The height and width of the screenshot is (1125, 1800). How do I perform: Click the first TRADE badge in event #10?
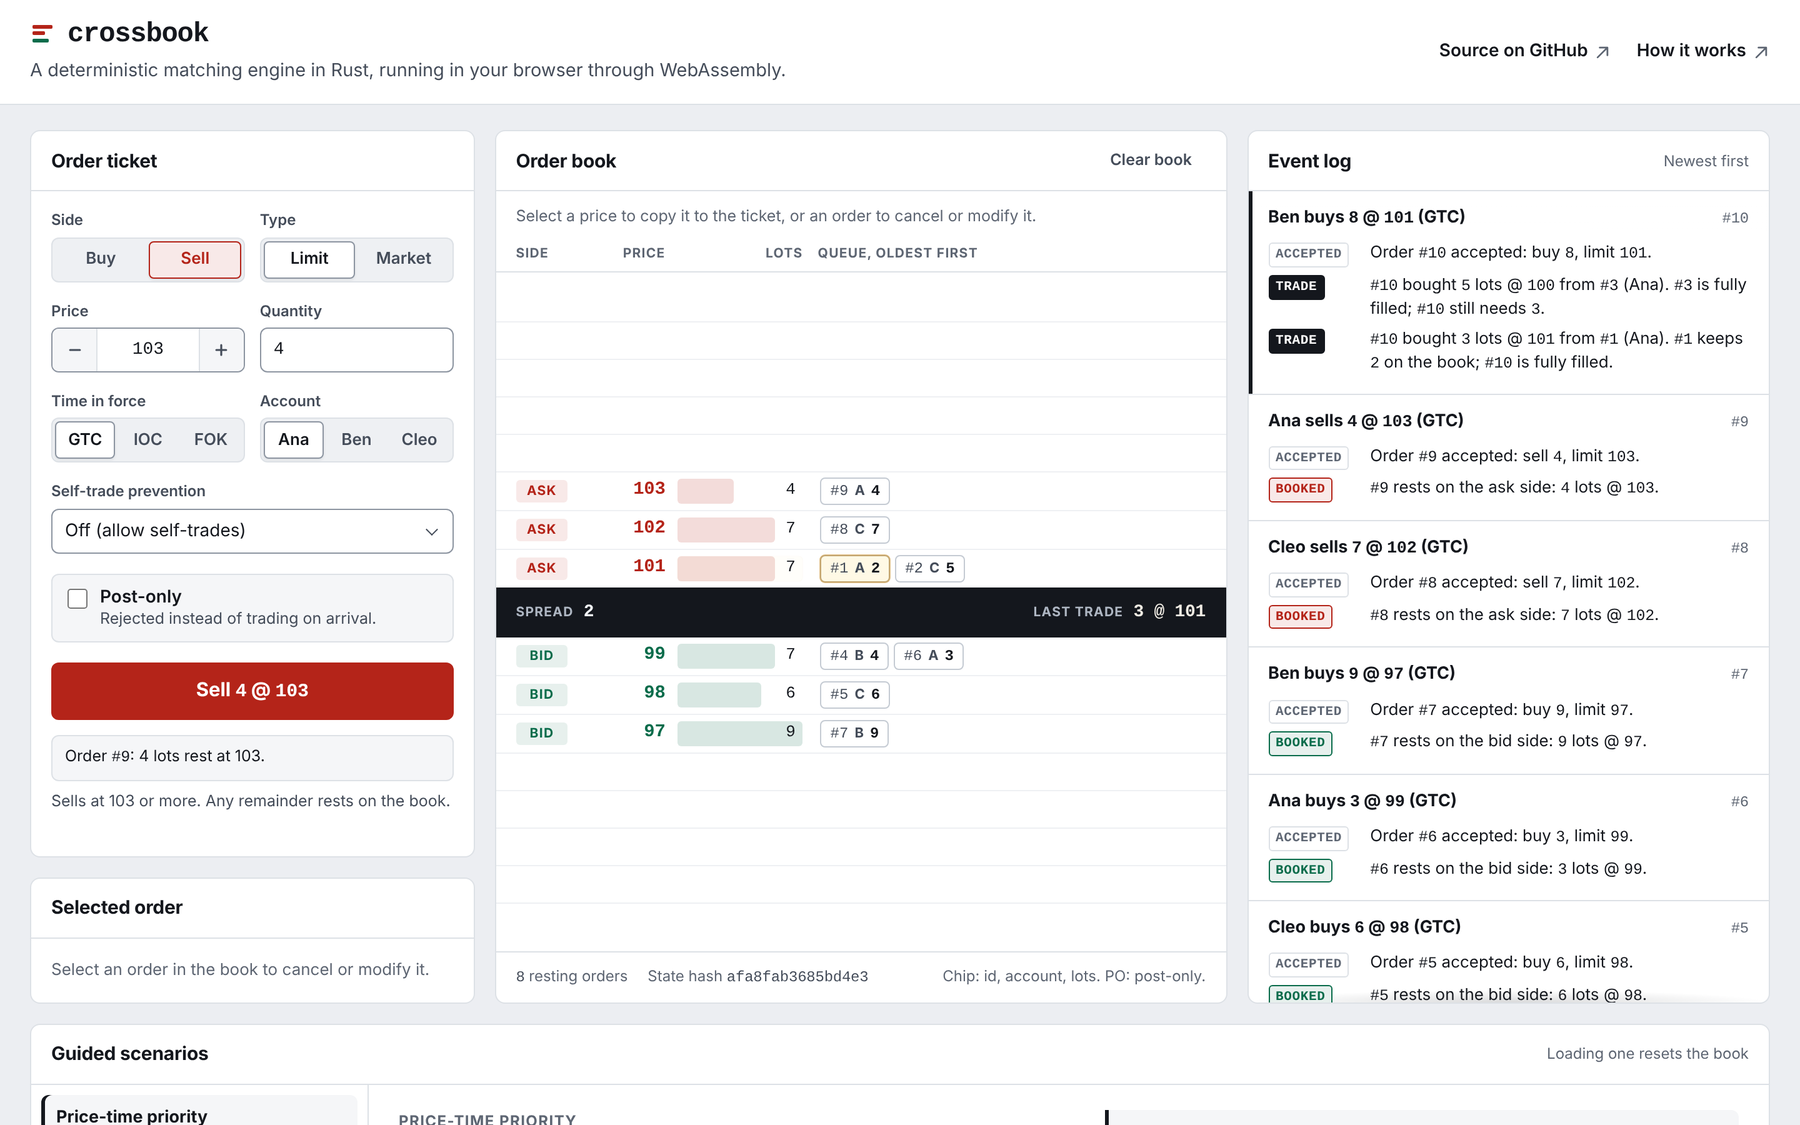click(x=1296, y=287)
